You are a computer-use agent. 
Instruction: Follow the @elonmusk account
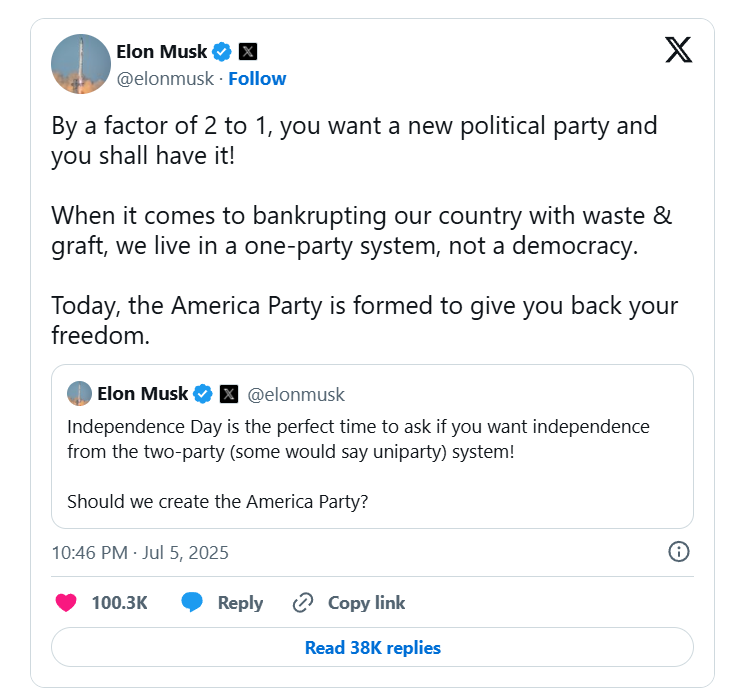(257, 79)
